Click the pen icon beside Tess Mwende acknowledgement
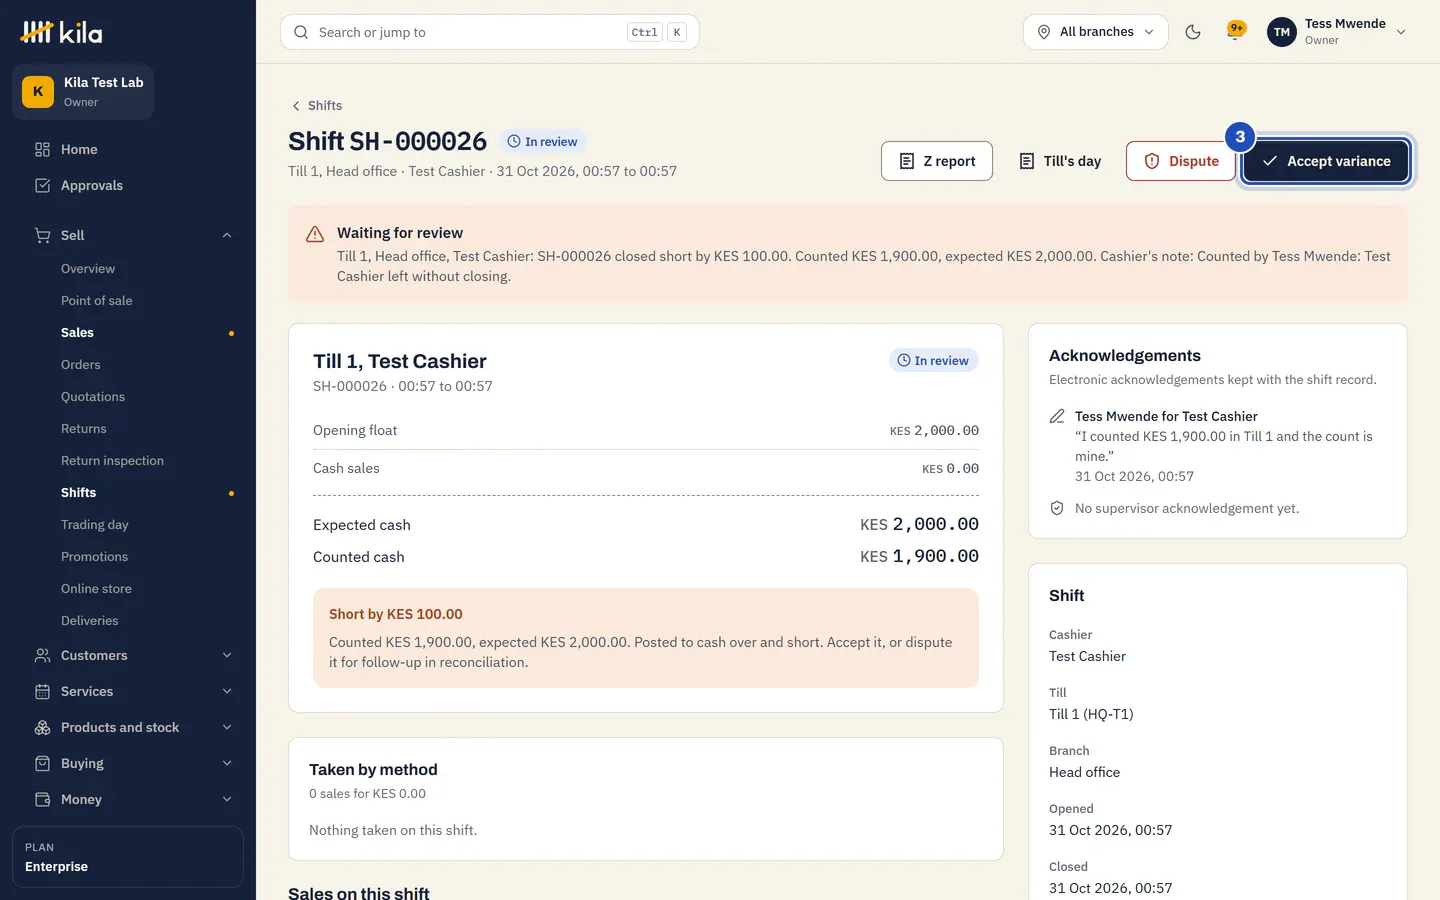 click(1057, 416)
